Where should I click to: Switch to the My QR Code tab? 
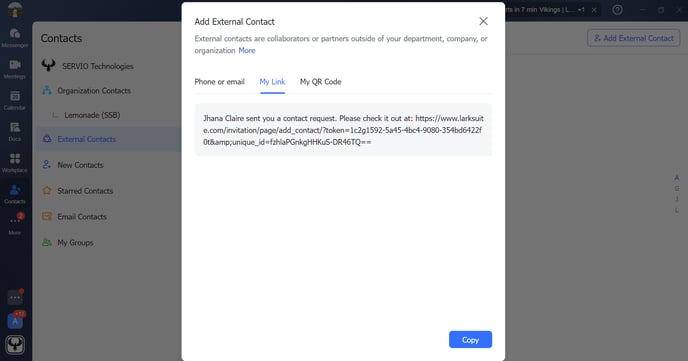[x=320, y=82]
